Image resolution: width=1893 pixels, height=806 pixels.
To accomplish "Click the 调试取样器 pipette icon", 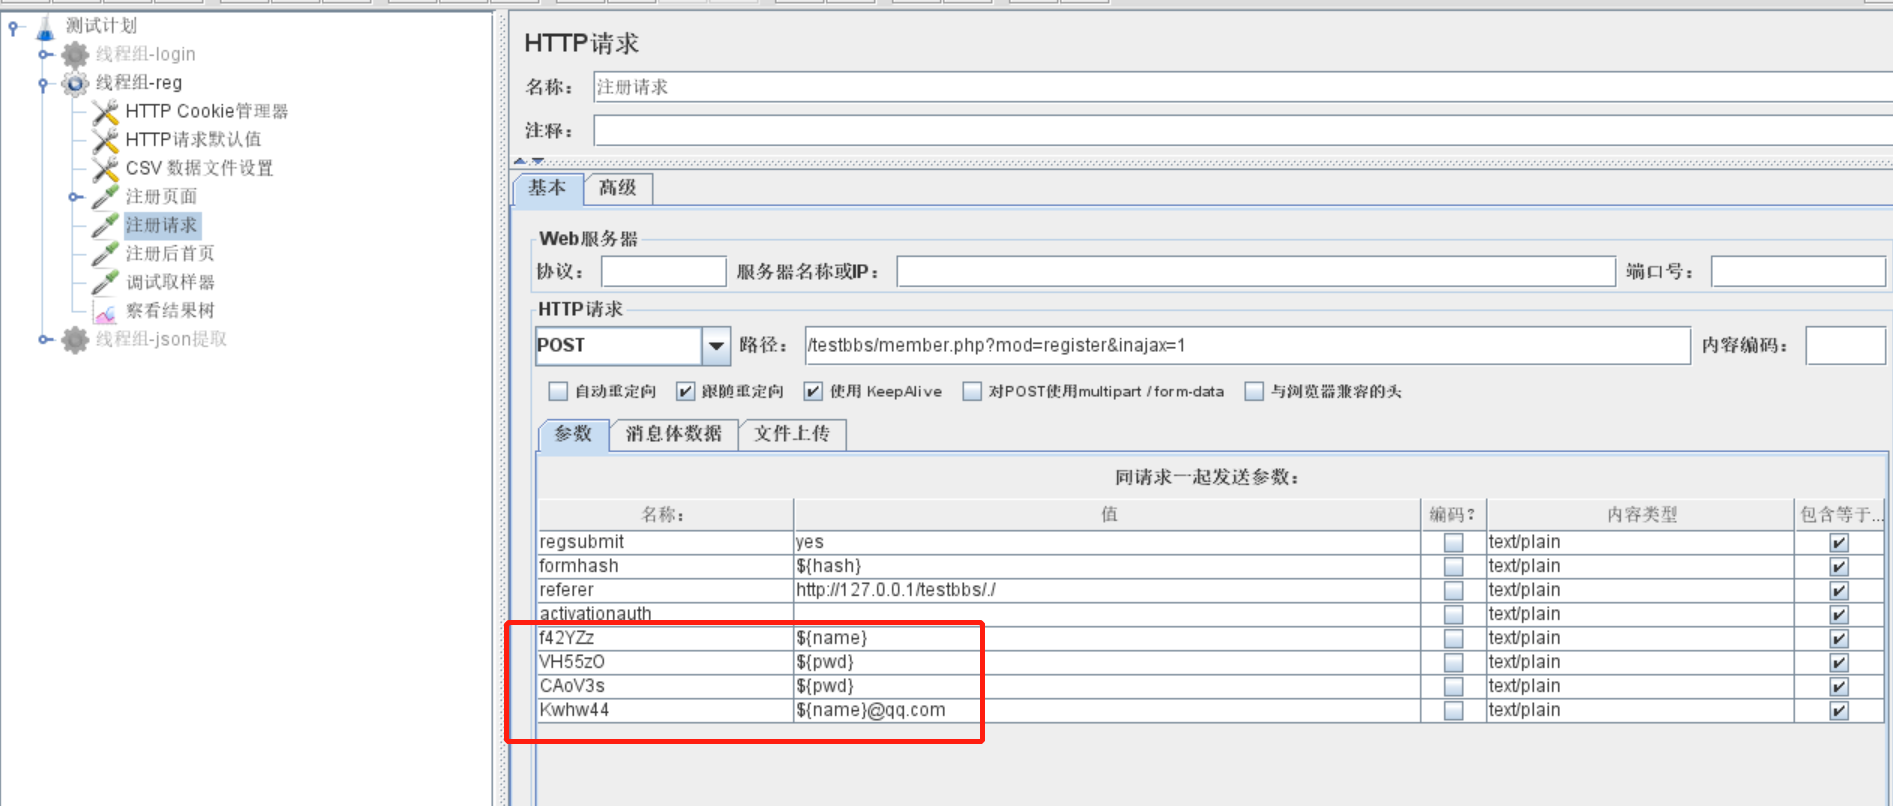I will [105, 283].
